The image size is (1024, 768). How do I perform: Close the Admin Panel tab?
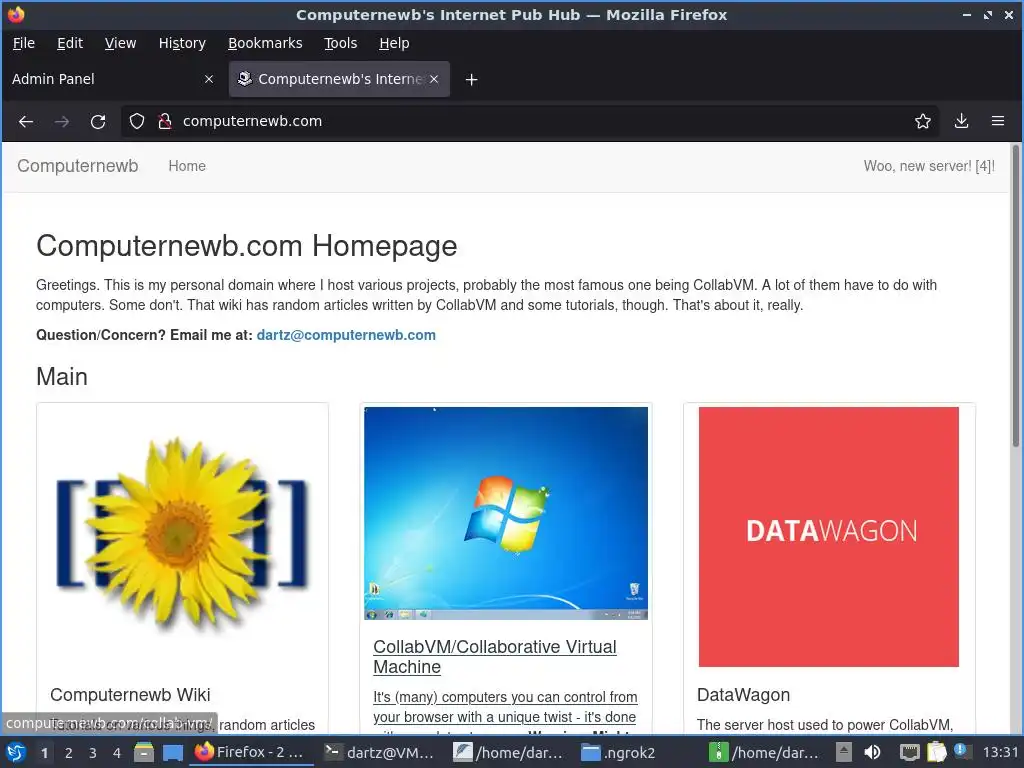point(208,79)
